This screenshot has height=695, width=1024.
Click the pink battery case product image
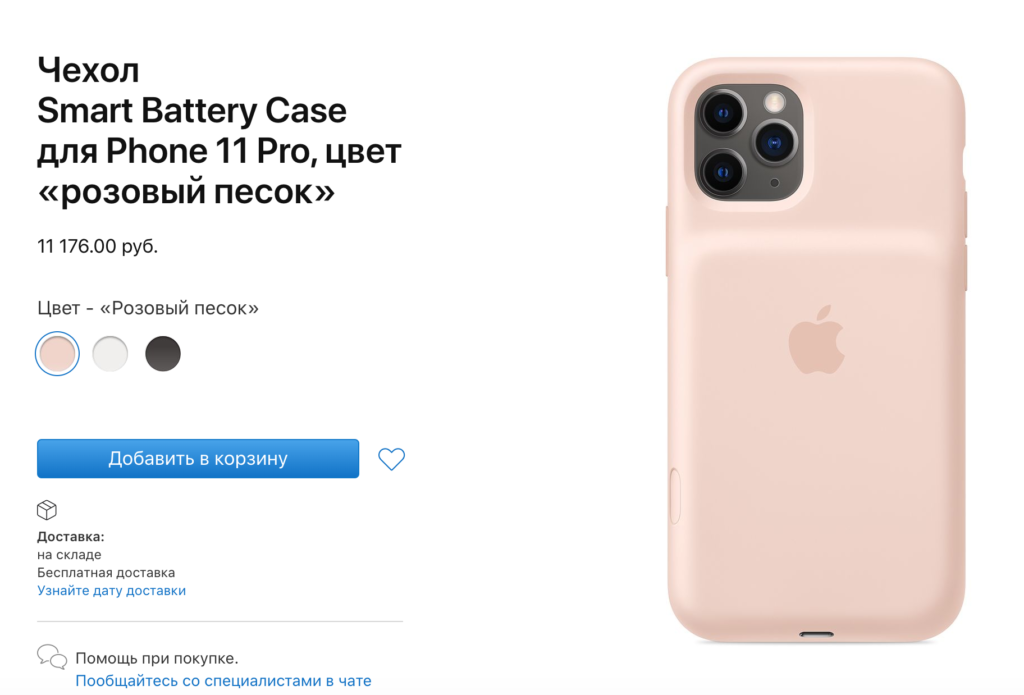tap(816, 349)
